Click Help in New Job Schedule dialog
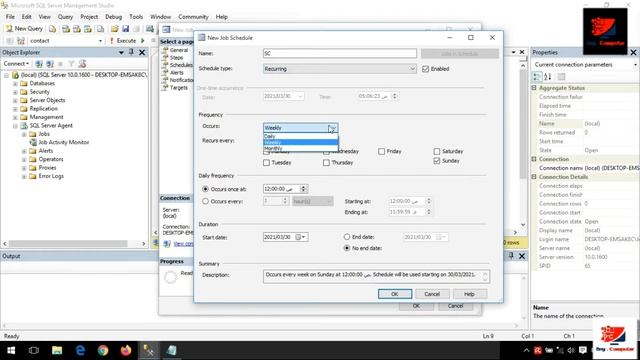This screenshot has height=360, width=640. pos(469,294)
